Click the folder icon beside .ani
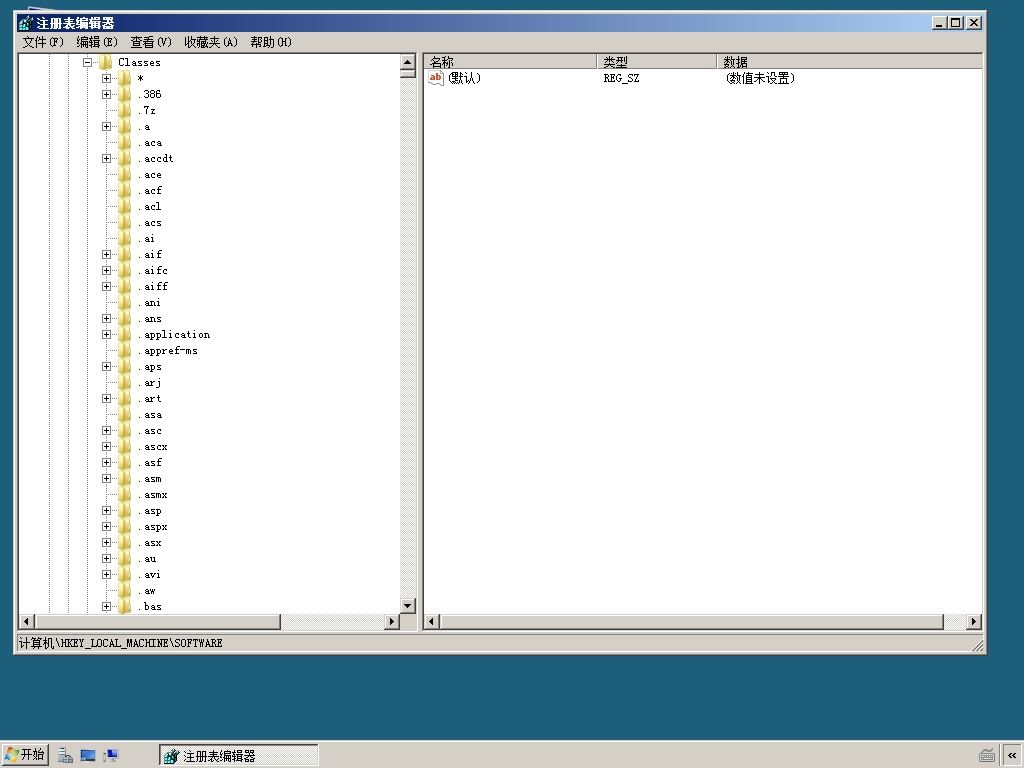 (x=124, y=302)
